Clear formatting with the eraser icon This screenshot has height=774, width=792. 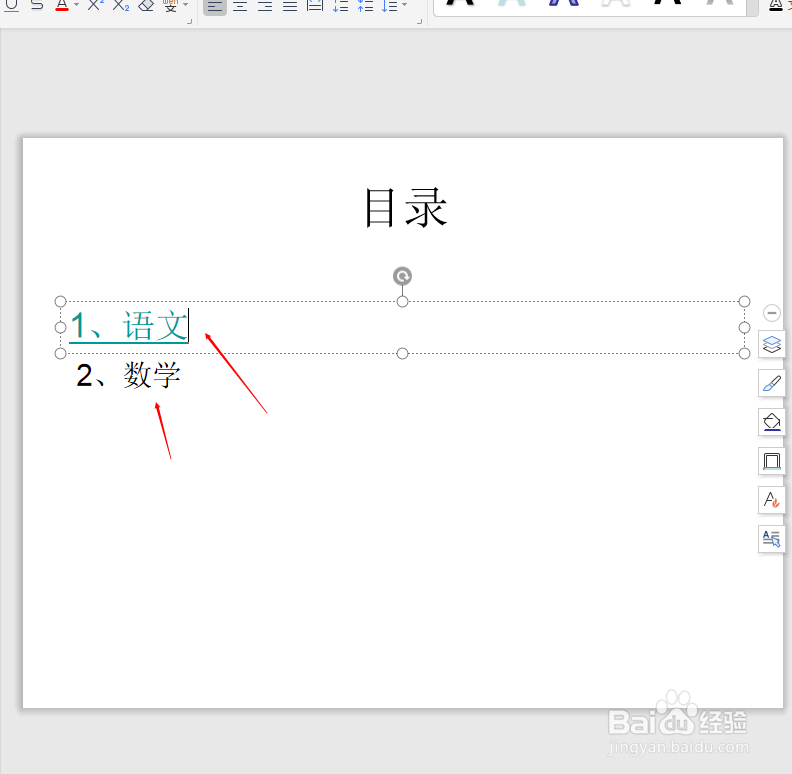point(146,5)
